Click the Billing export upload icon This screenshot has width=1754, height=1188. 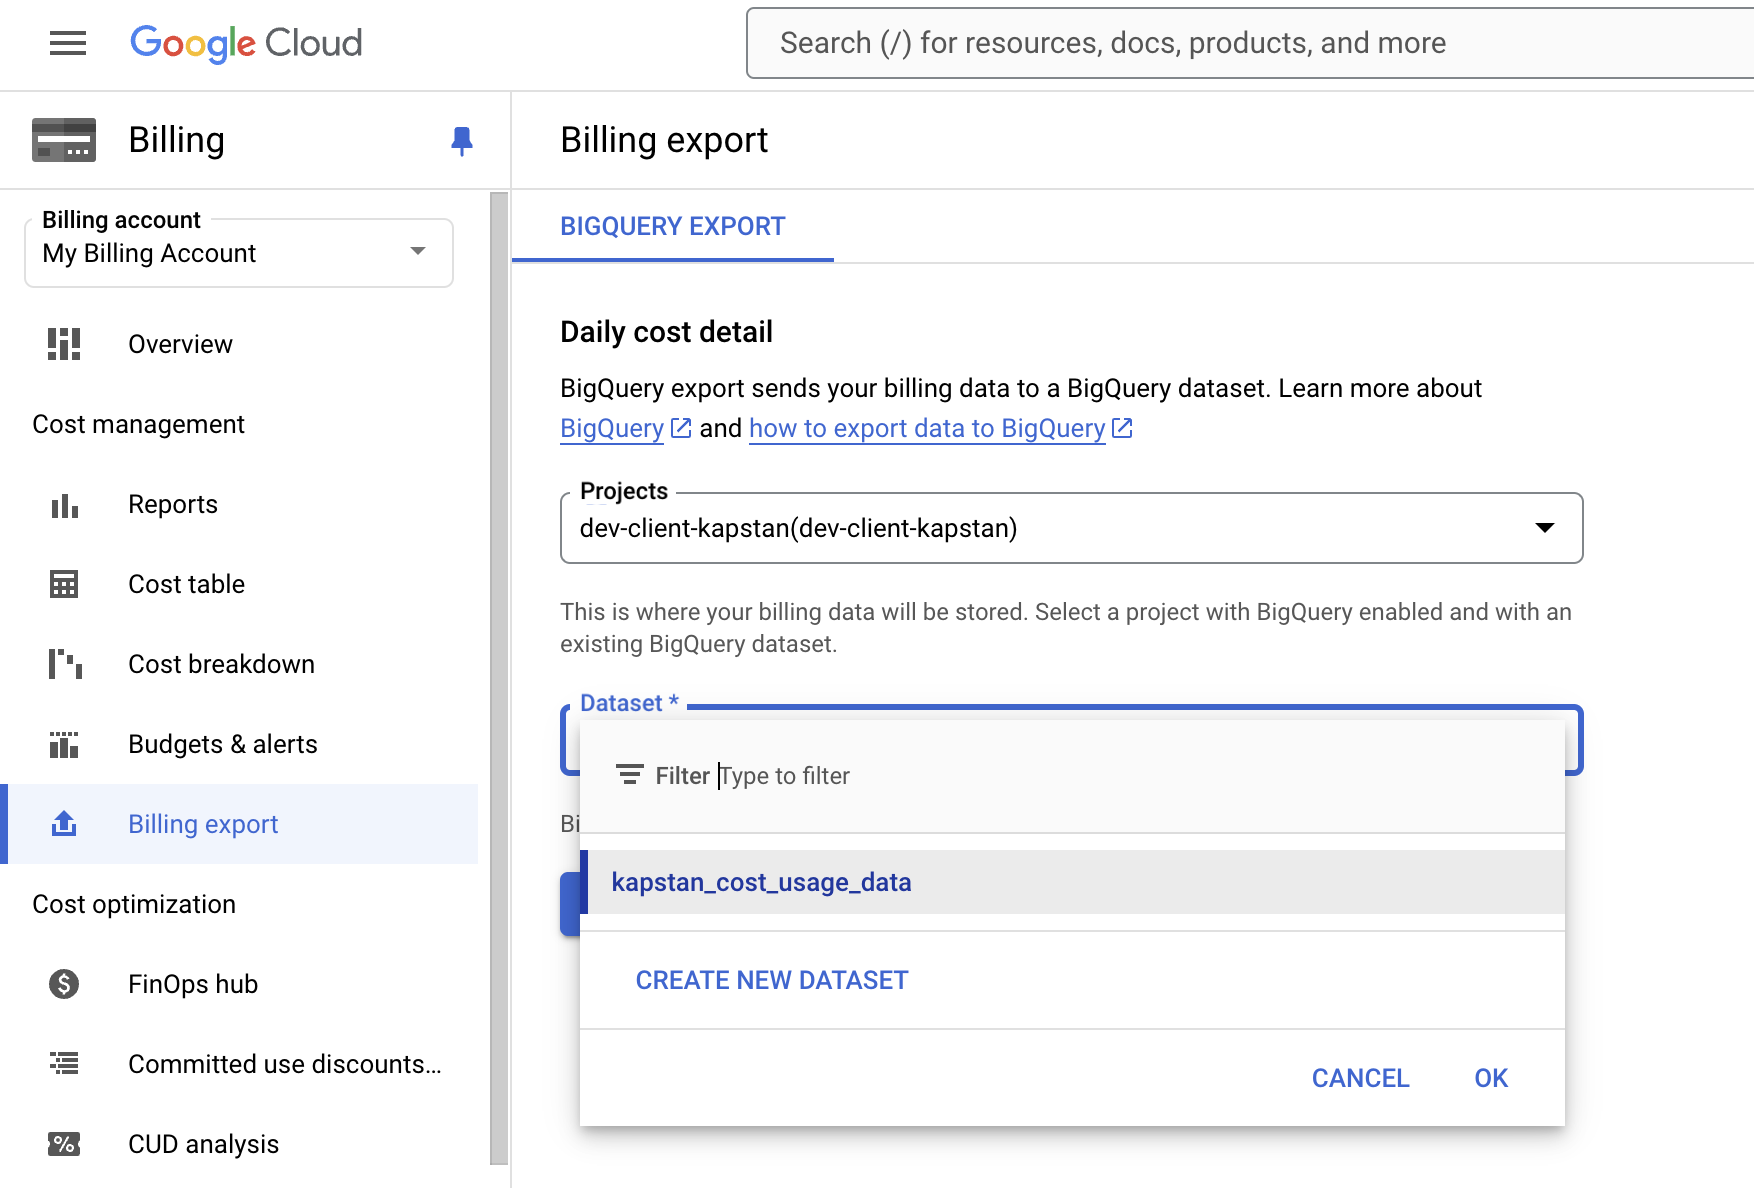(64, 824)
